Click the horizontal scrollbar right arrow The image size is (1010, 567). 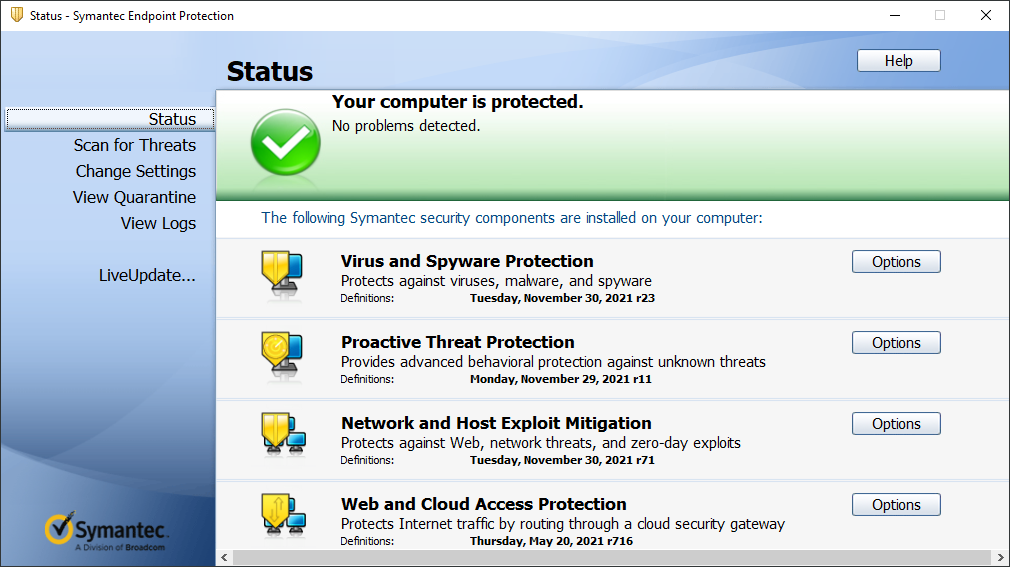pos(1001,557)
